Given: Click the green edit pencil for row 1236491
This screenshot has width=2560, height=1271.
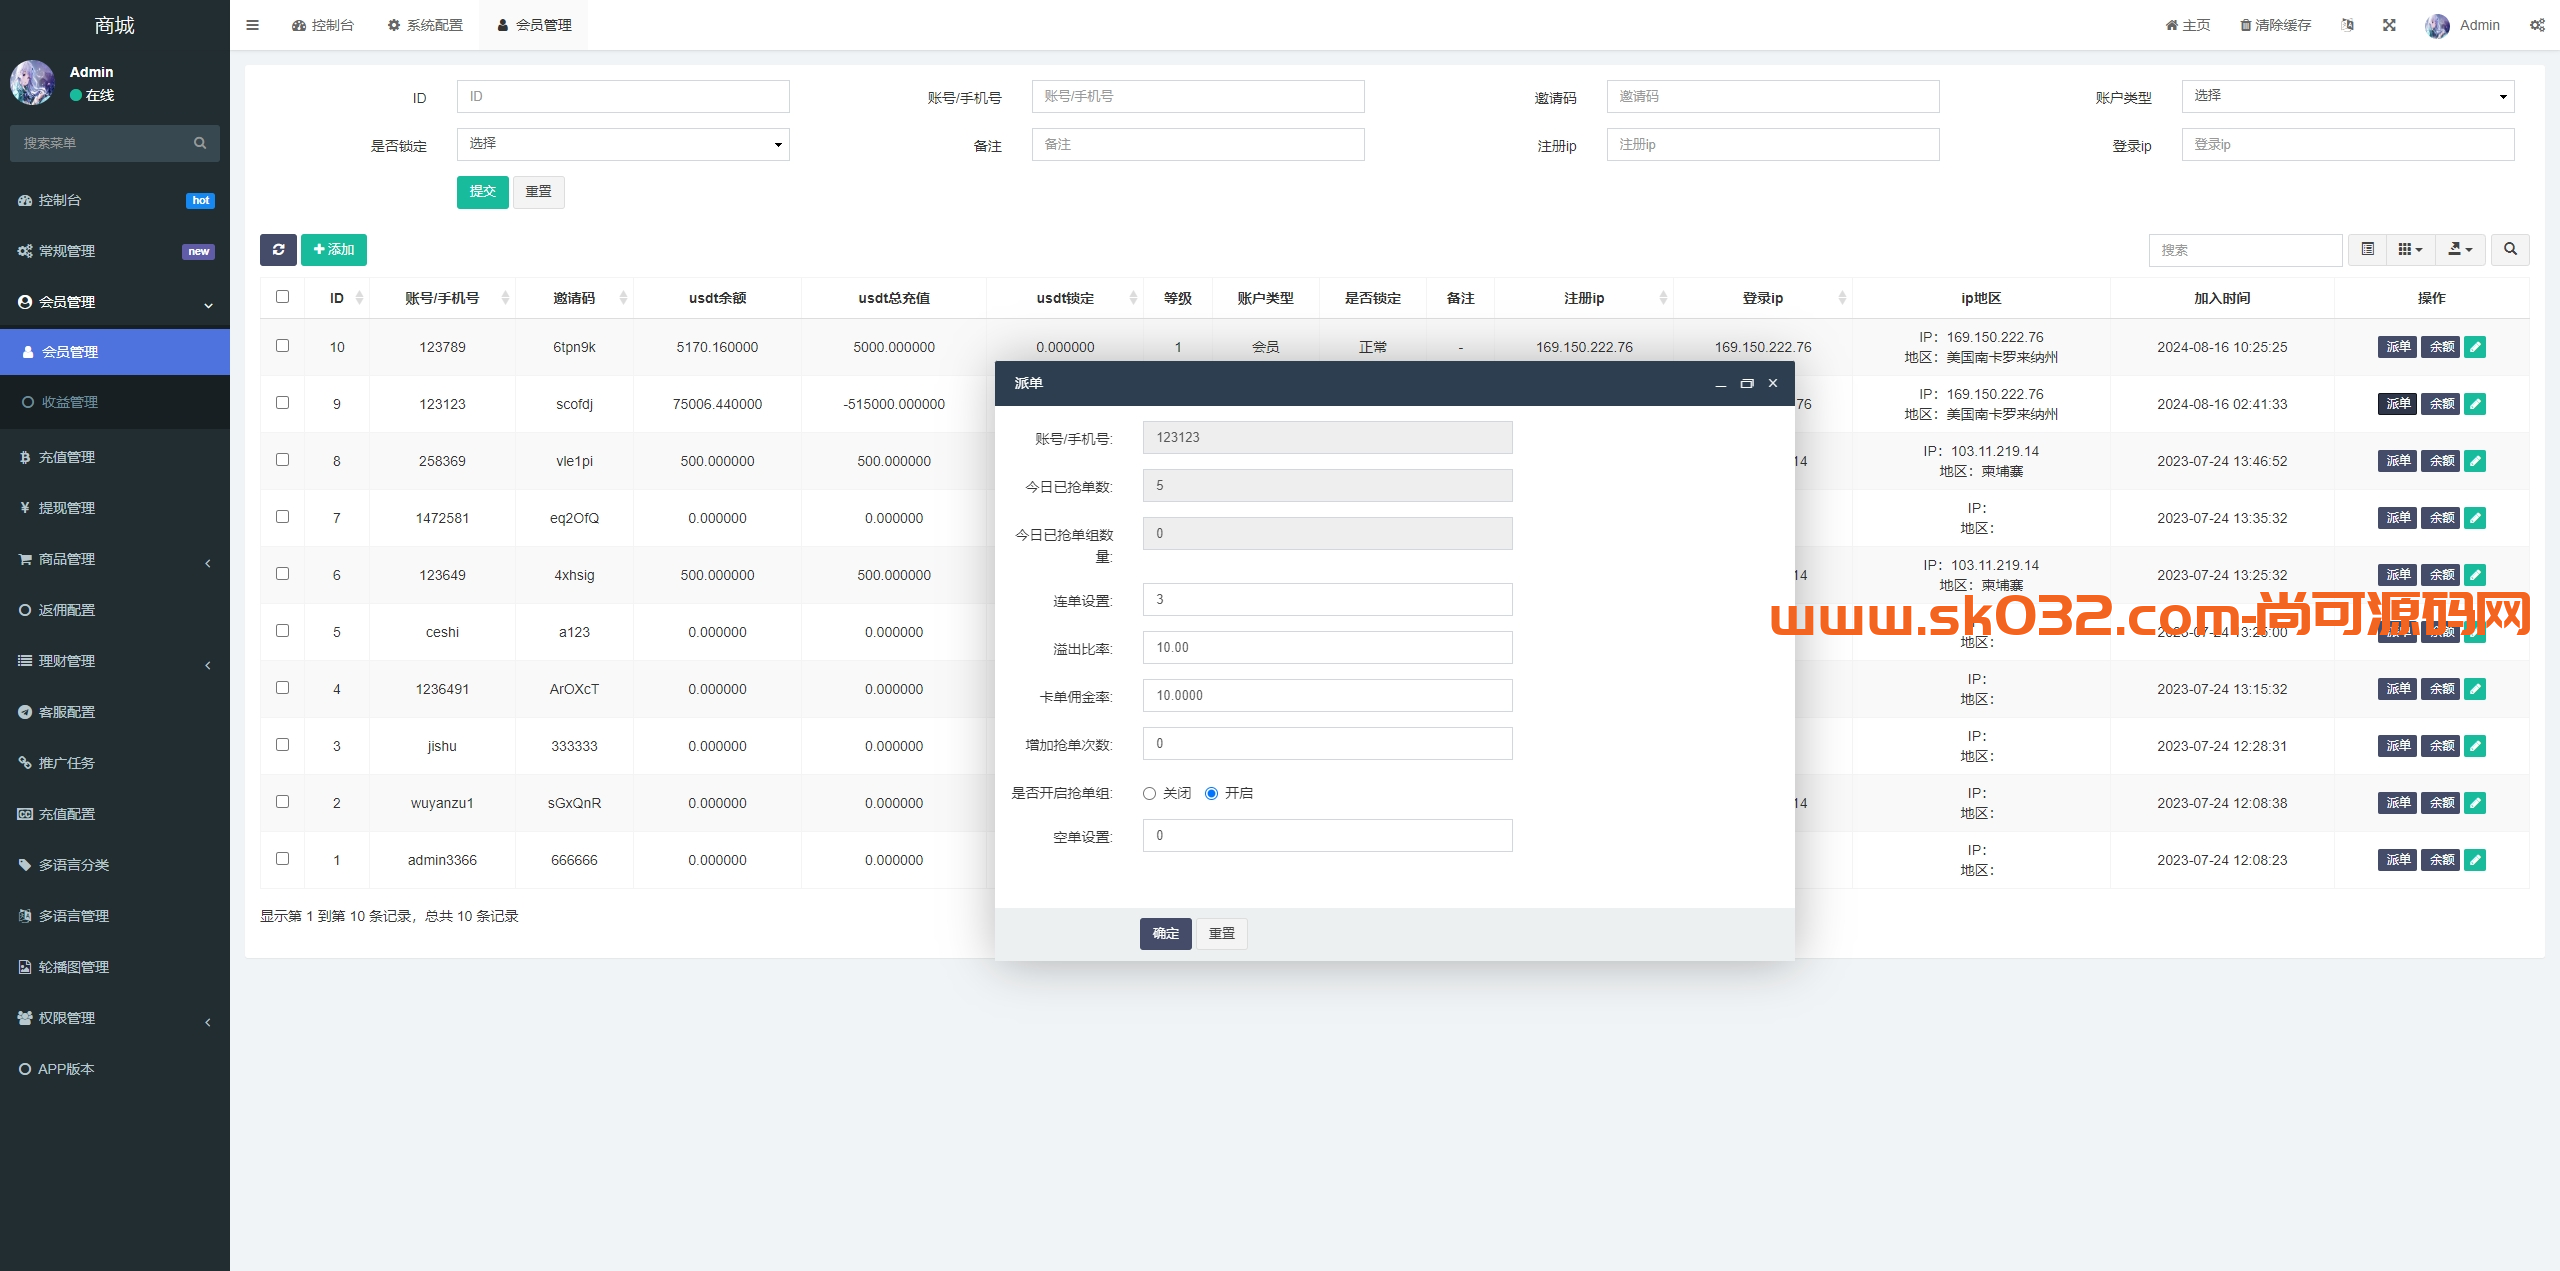Looking at the screenshot, I should pyautogui.click(x=2475, y=689).
